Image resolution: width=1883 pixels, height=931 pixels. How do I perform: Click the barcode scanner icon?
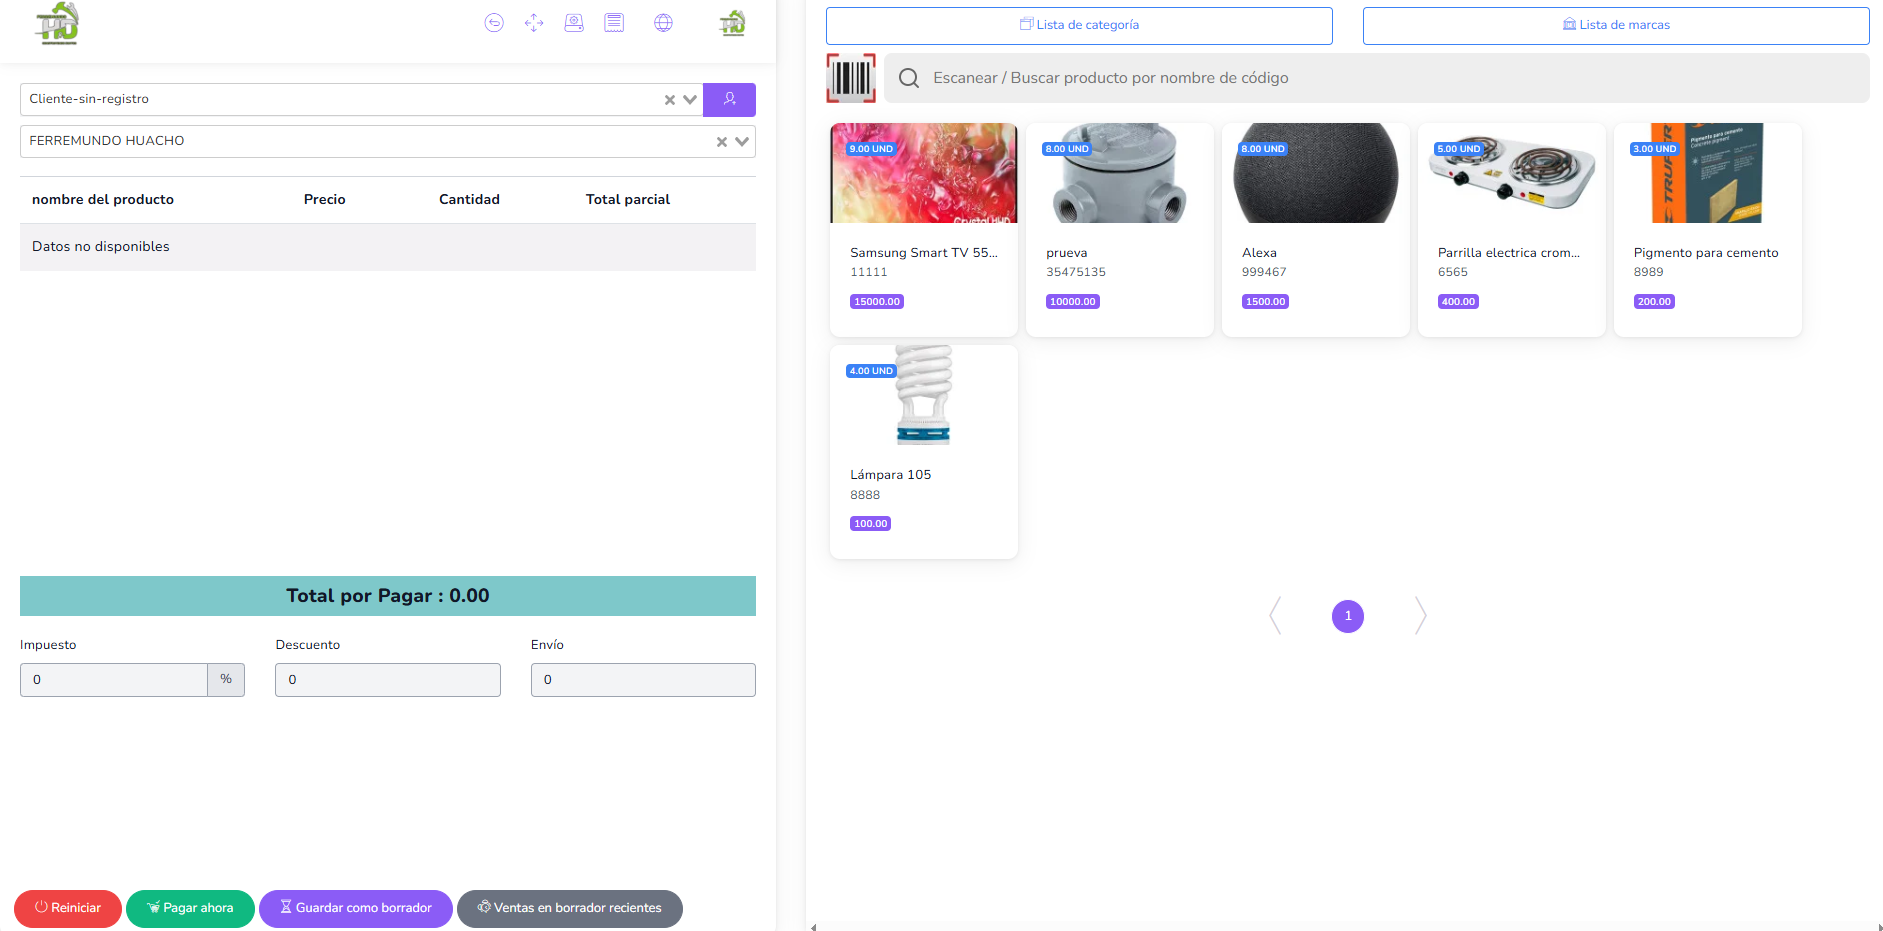pyautogui.click(x=851, y=78)
